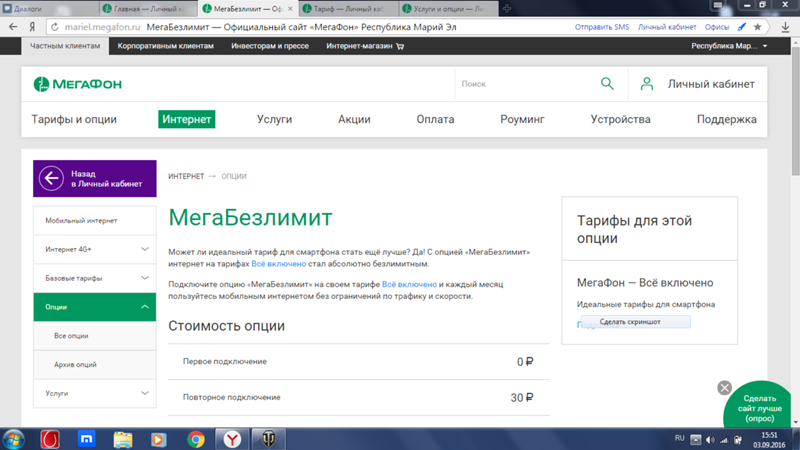Image resolution: width=800 pixels, height=450 pixels.
Task: Click the MegaFon logo
Action: click(78, 84)
